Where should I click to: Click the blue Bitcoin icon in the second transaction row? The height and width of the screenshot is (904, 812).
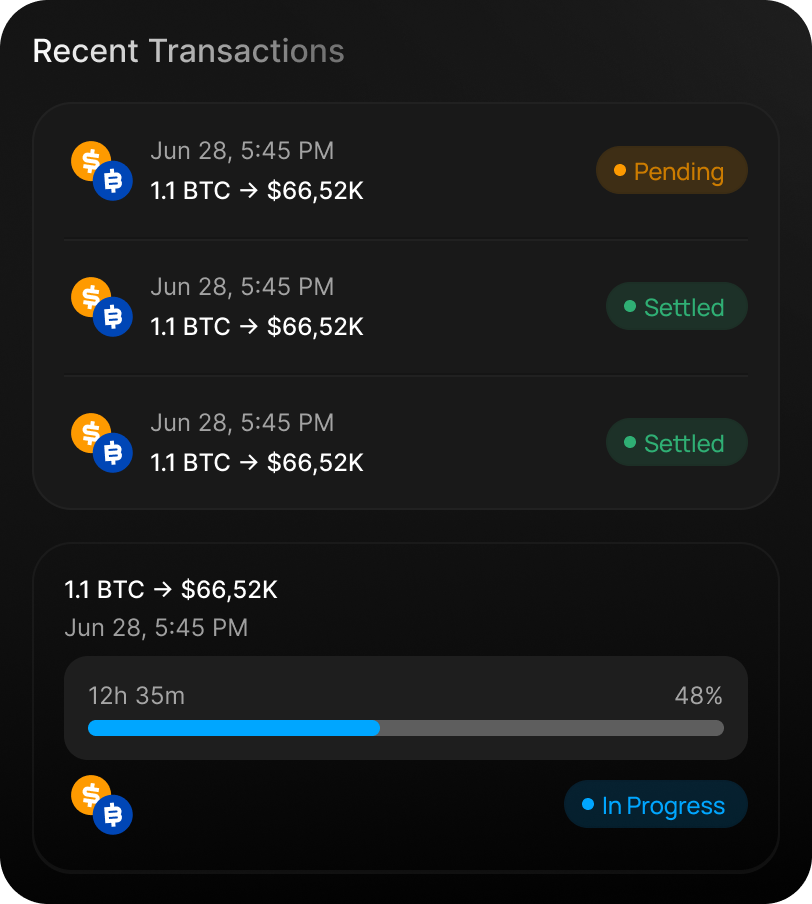(114, 317)
